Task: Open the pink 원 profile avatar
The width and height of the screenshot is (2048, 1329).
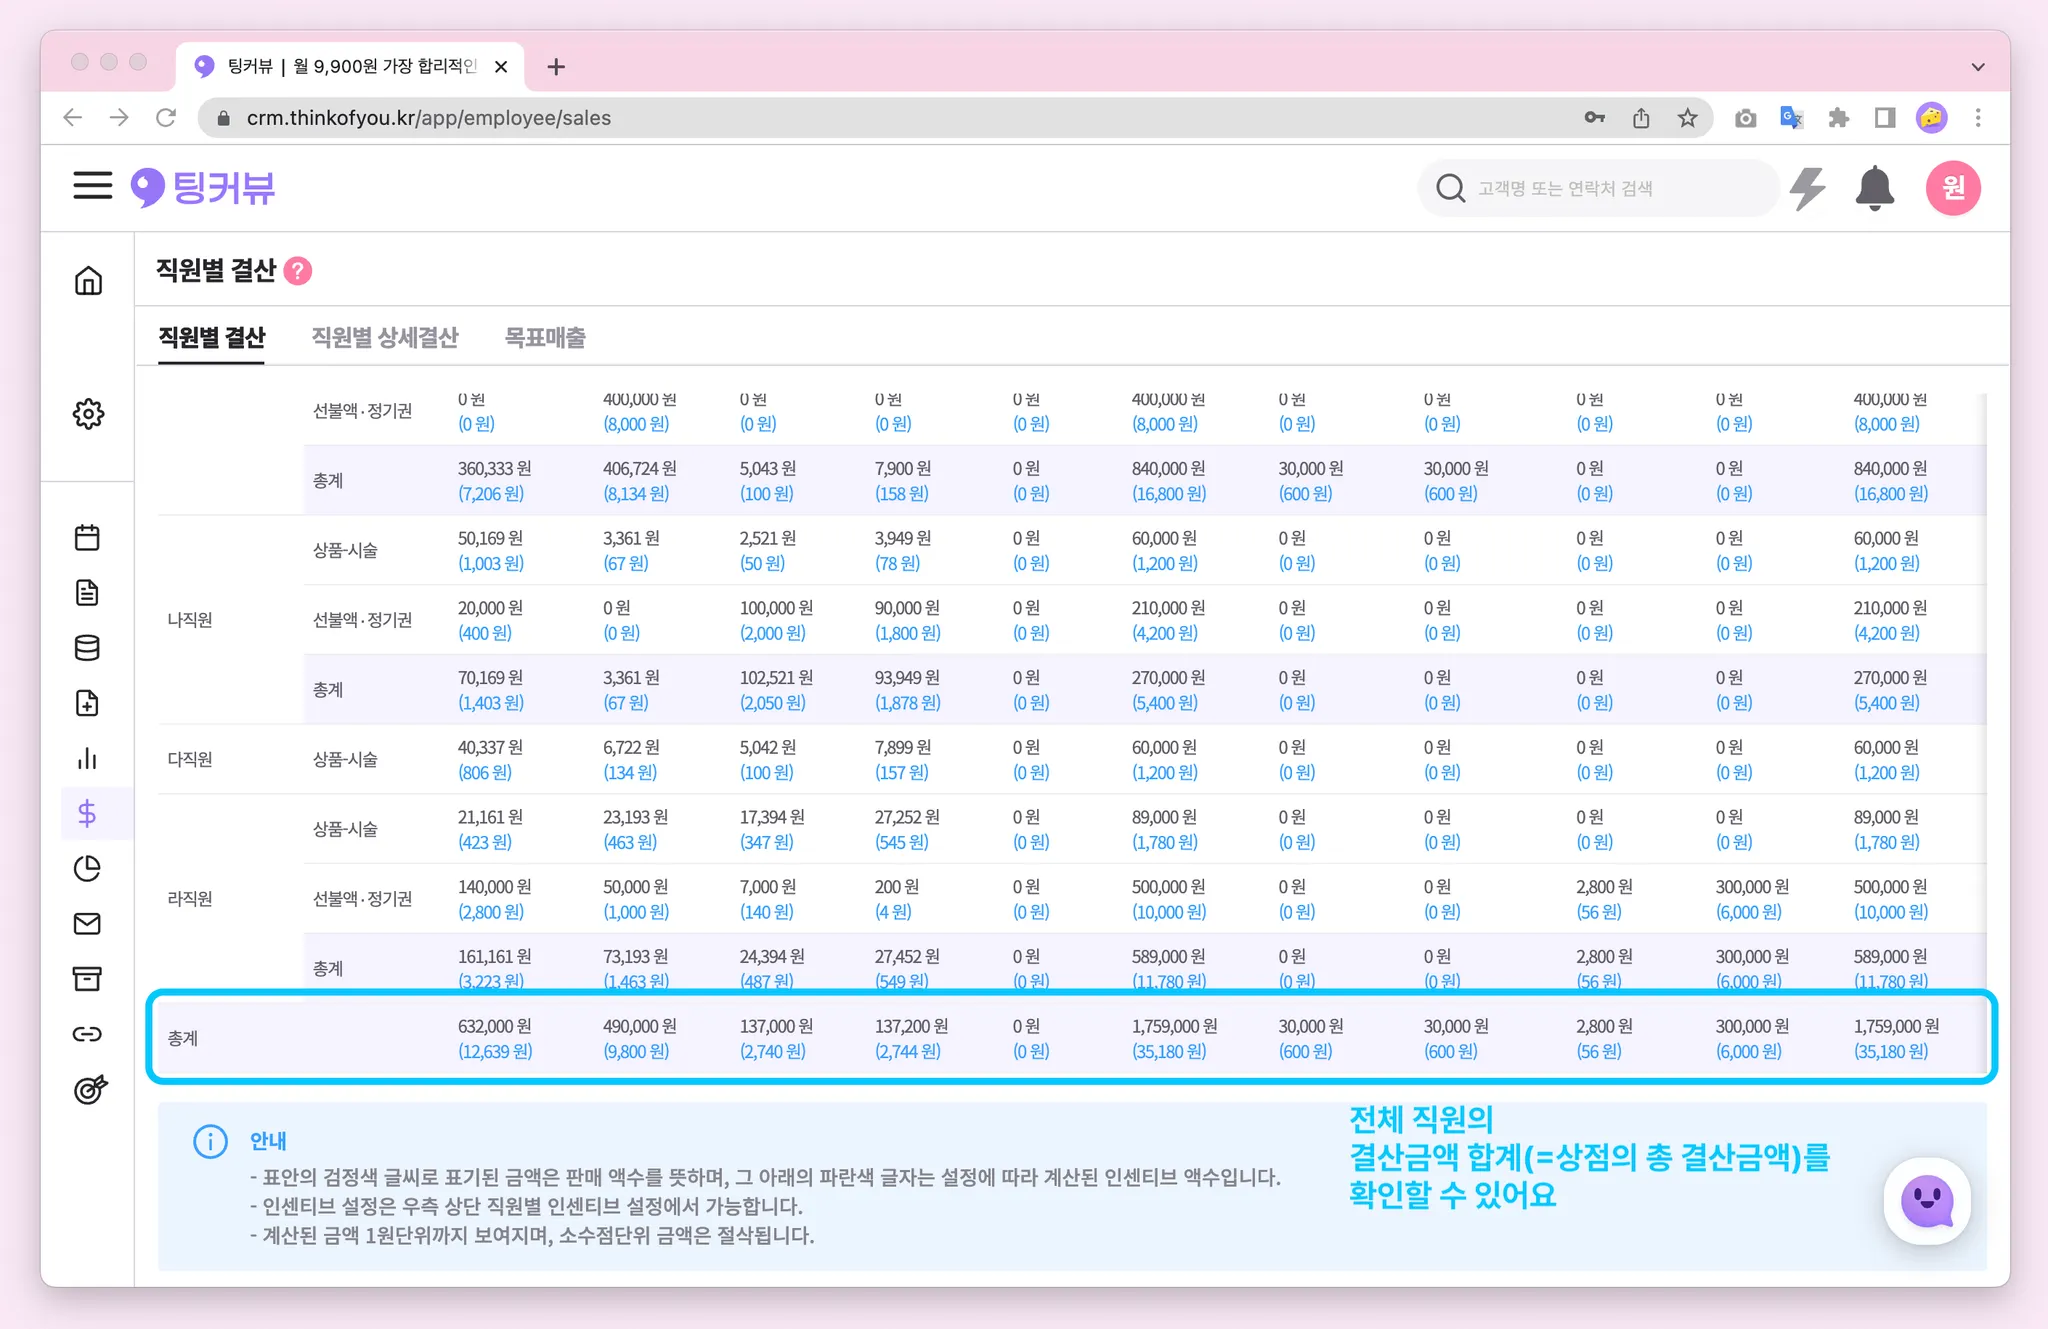Action: click(1952, 188)
